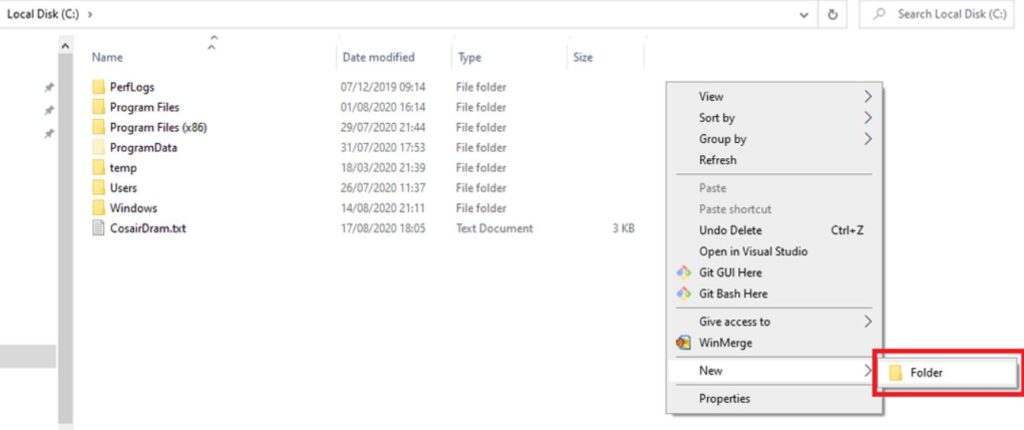Image resolution: width=1024 pixels, height=430 pixels.
Task: Choose Properties in context menu
Action: [775, 399]
